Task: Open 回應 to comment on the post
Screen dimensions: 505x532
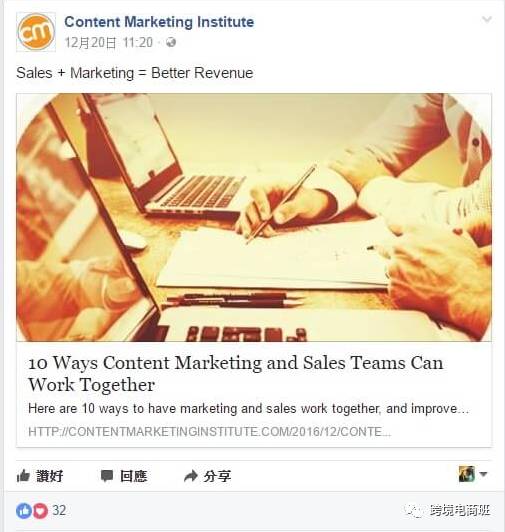Action: point(124,476)
